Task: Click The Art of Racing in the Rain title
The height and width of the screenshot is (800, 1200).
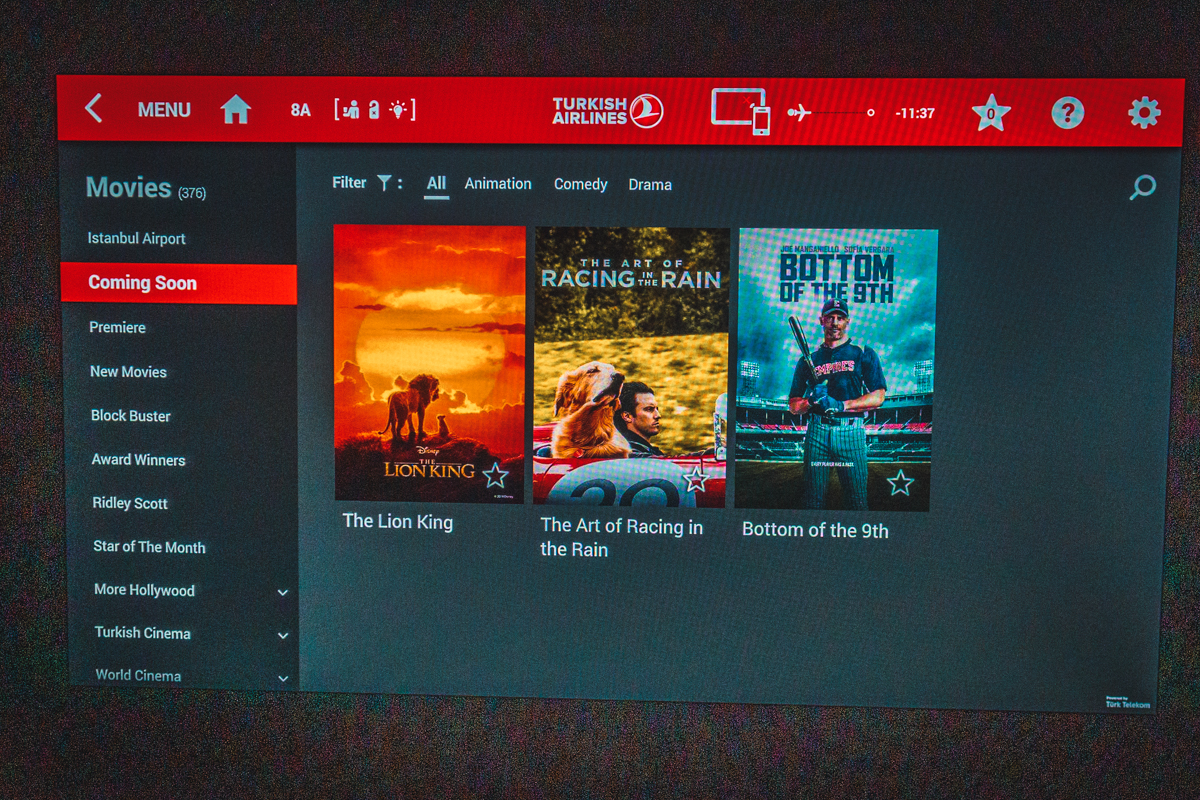Action: pos(621,537)
